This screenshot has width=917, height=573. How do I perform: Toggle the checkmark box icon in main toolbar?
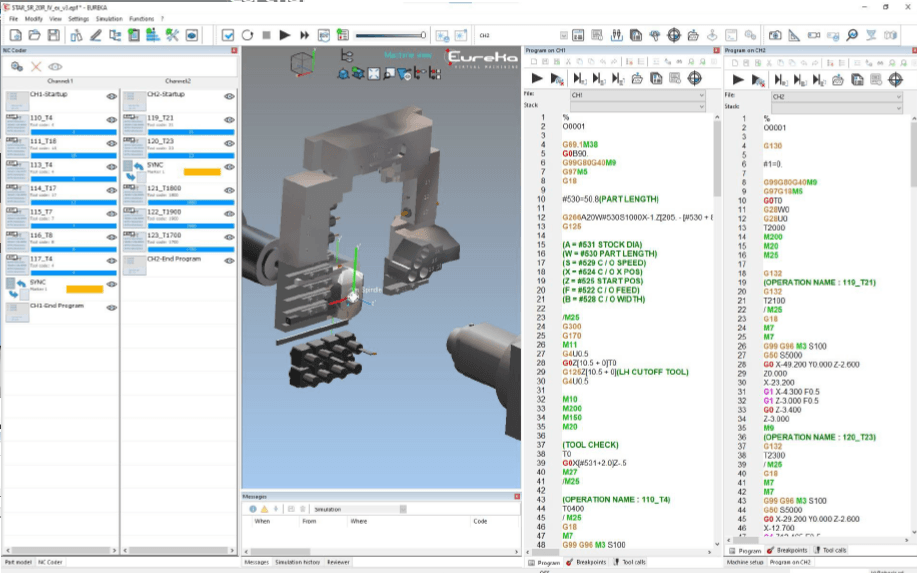228,35
